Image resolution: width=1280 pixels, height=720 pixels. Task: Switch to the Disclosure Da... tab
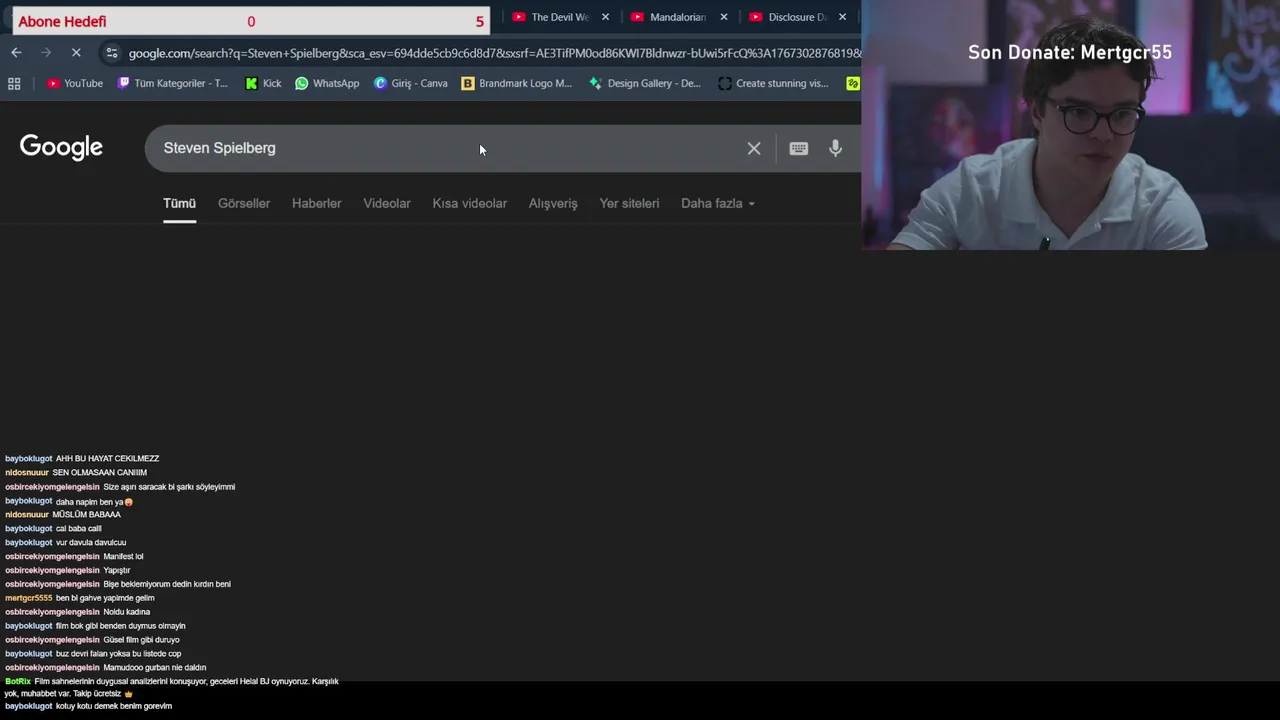[788, 17]
